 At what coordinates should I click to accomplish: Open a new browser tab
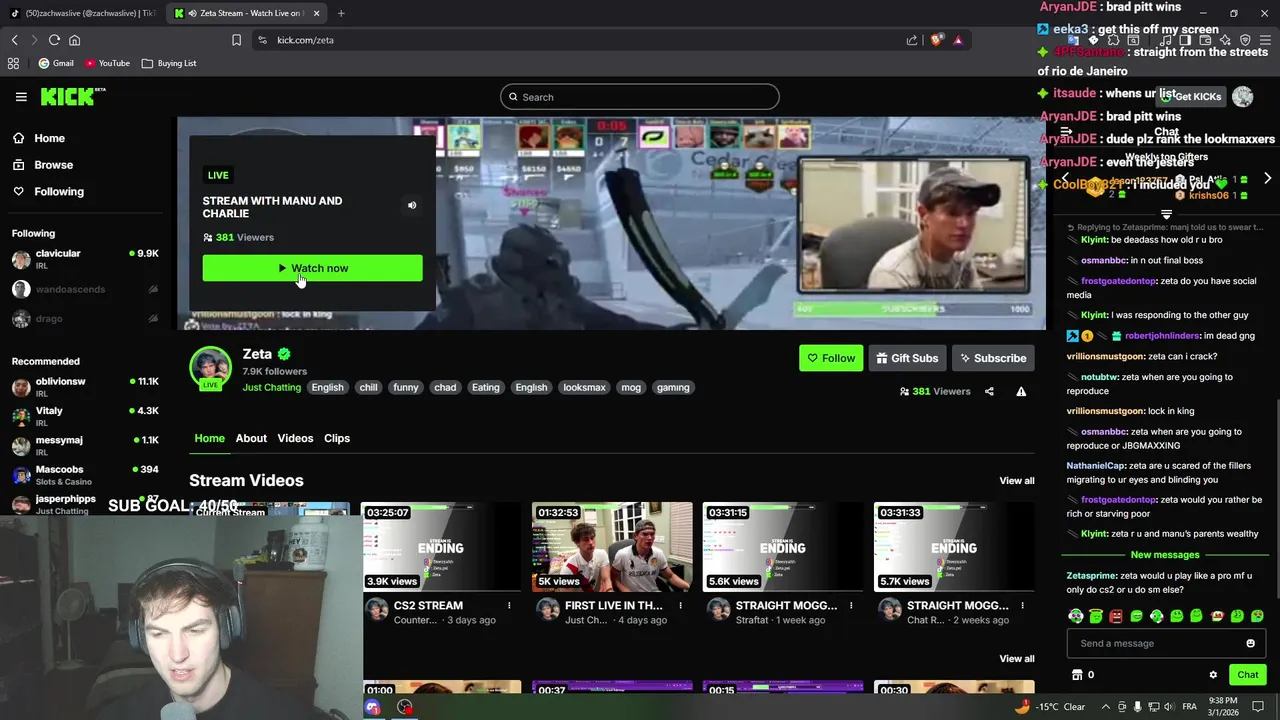coord(341,13)
